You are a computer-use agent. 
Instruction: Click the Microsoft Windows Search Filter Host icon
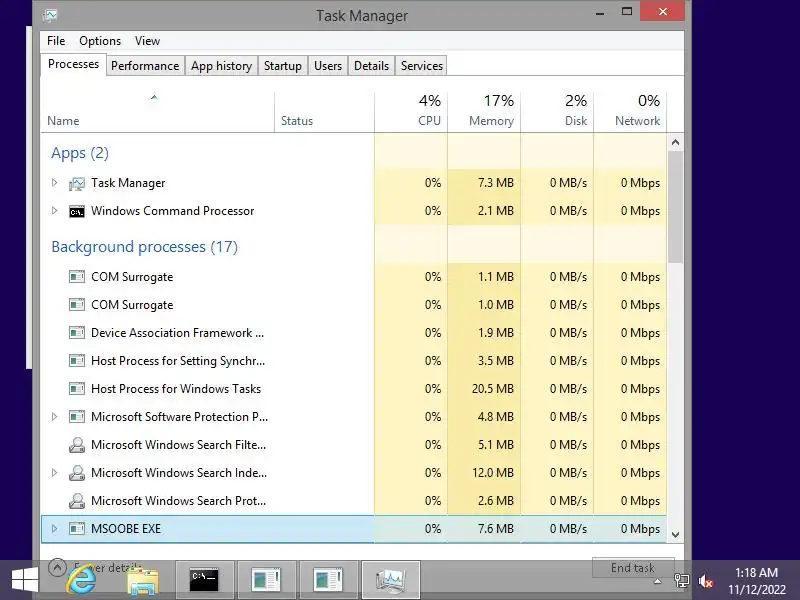(x=77, y=445)
